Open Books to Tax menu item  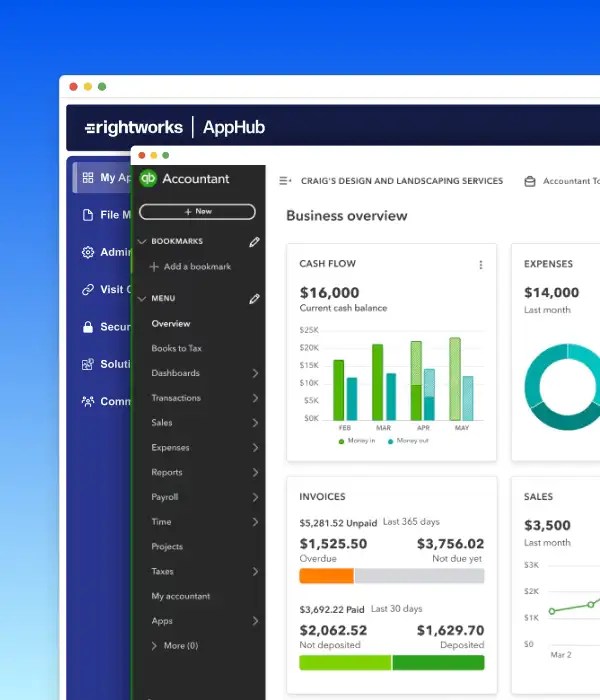(x=176, y=348)
